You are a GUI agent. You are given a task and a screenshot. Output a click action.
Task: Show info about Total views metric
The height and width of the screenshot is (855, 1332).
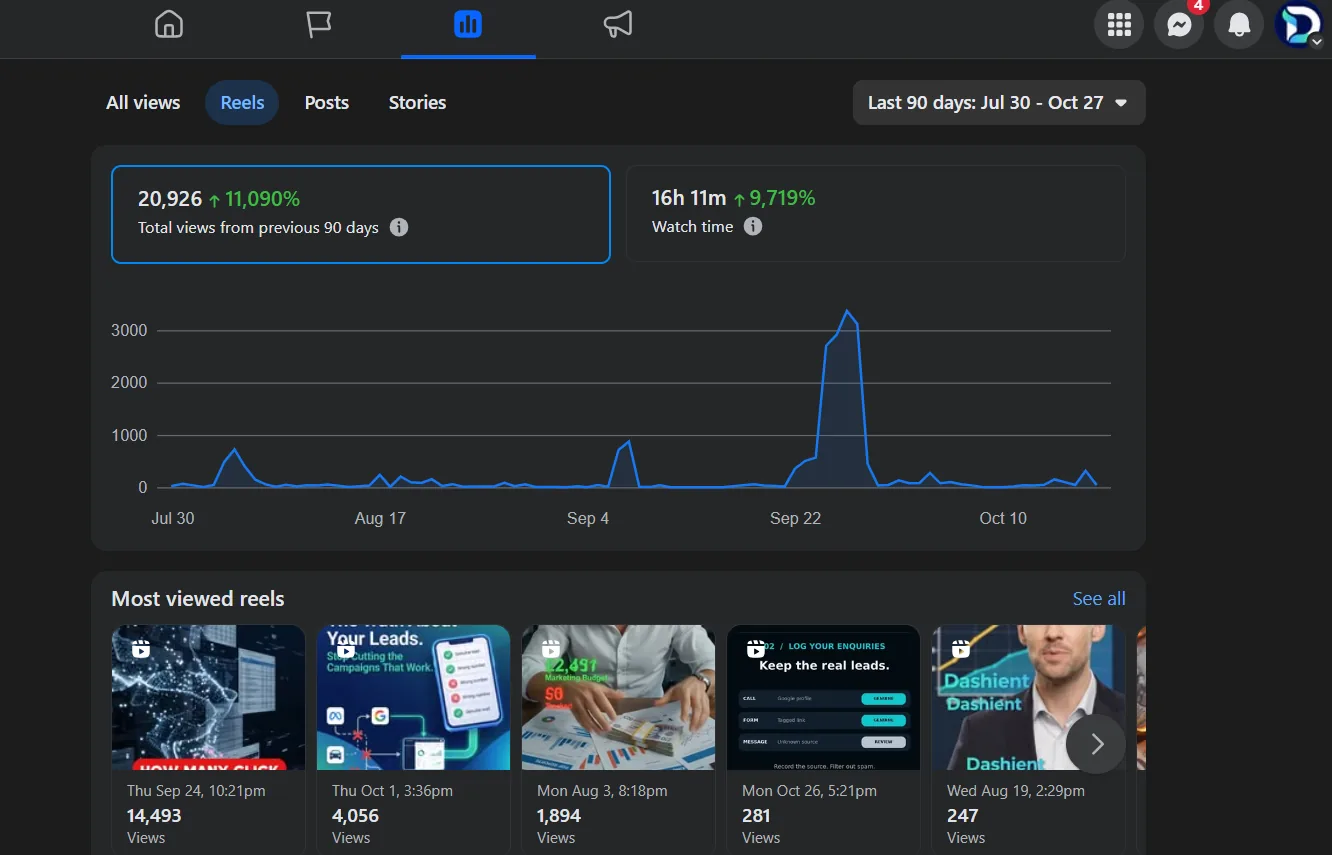(398, 227)
